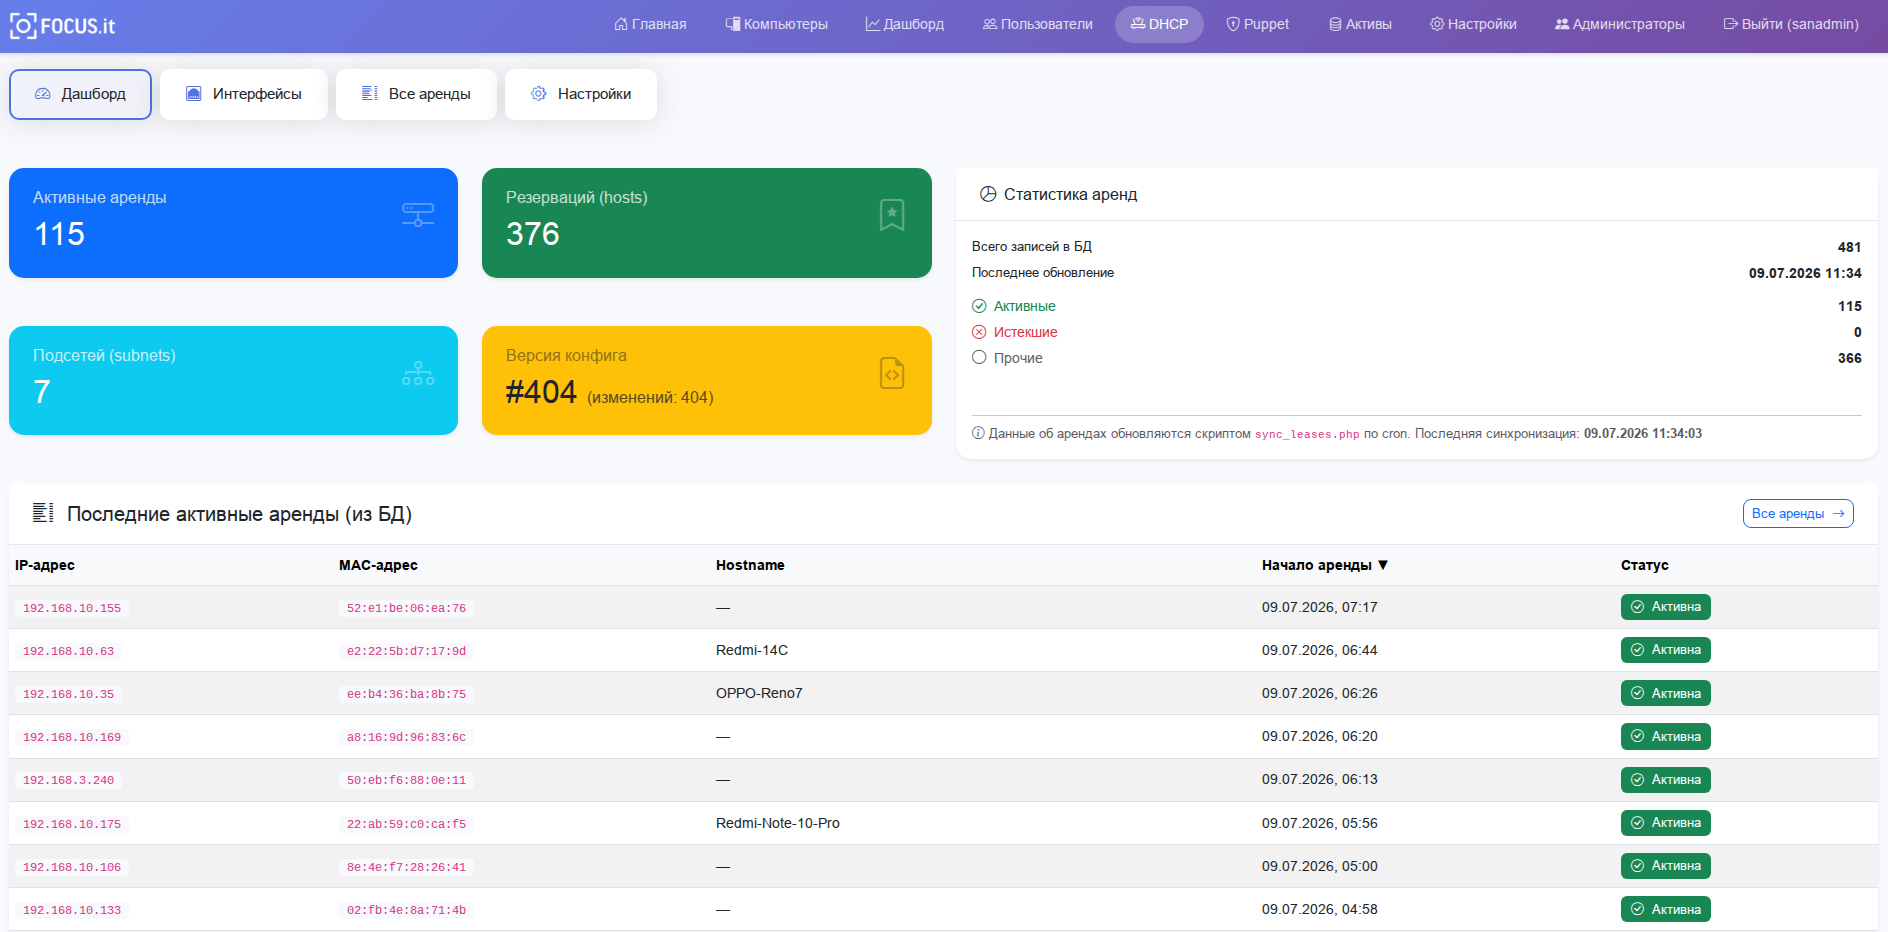Click Выйти (sanadmin) to log out
Screen dimensions: 1888x932
coord(1791,24)
